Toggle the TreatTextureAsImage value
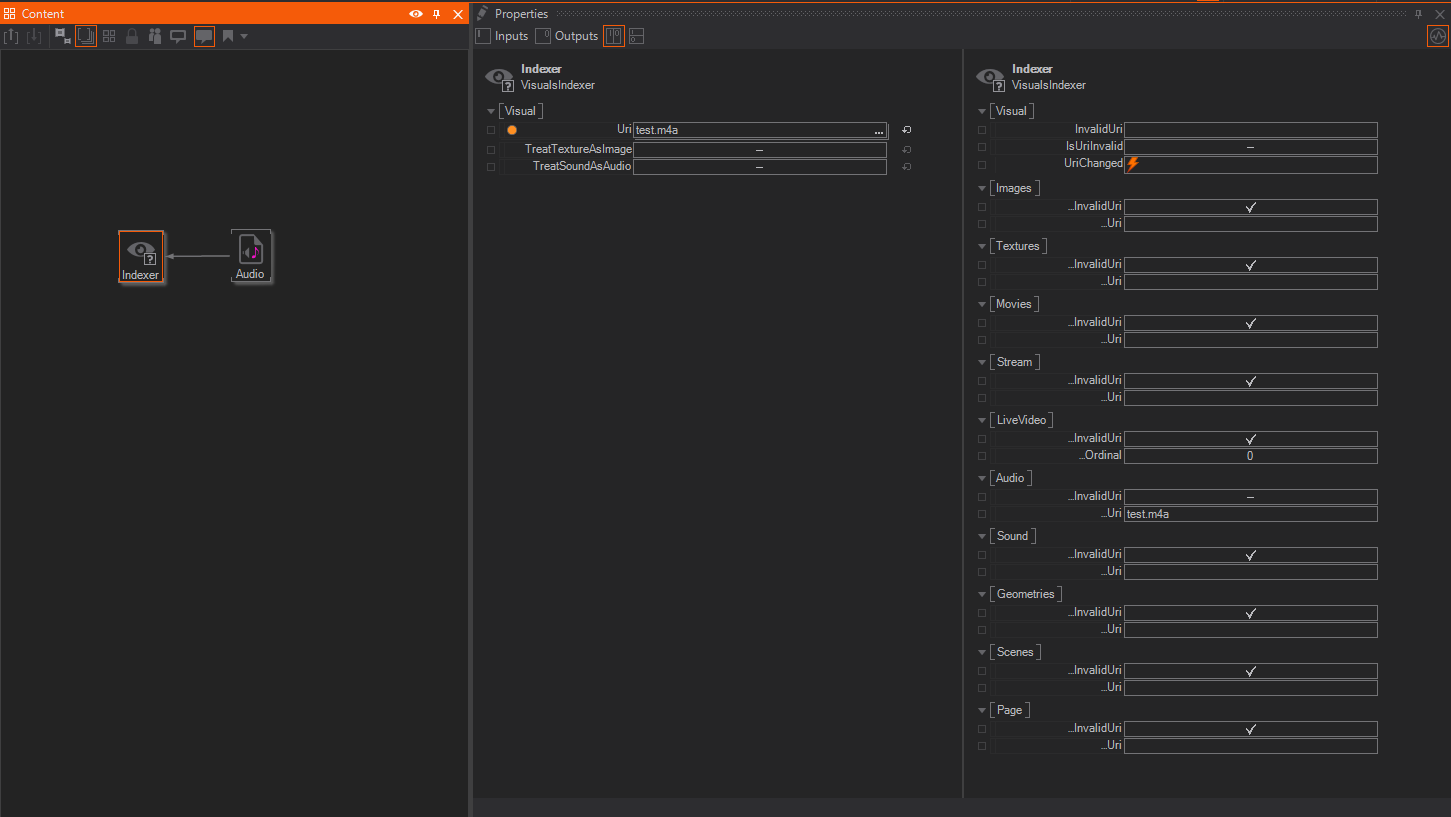This screenshot has width=1451, height=817. point(759,150)
